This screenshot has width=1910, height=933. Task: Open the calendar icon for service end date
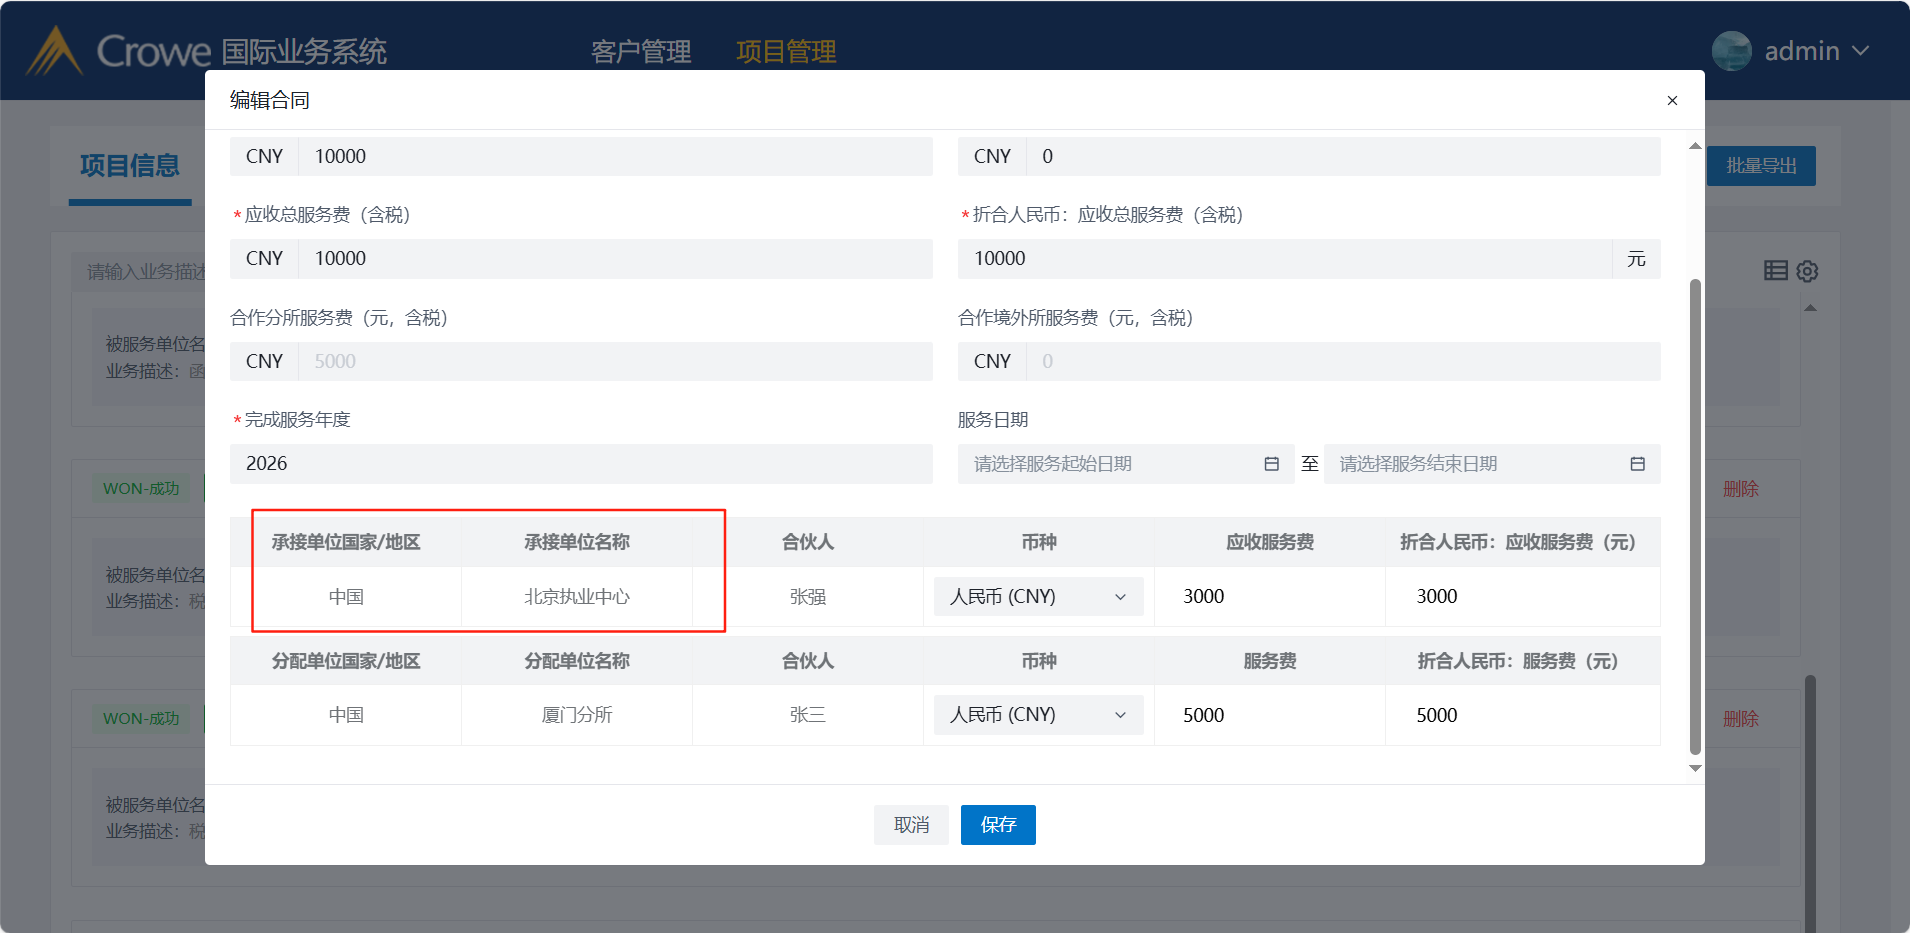click(1637, 464)
